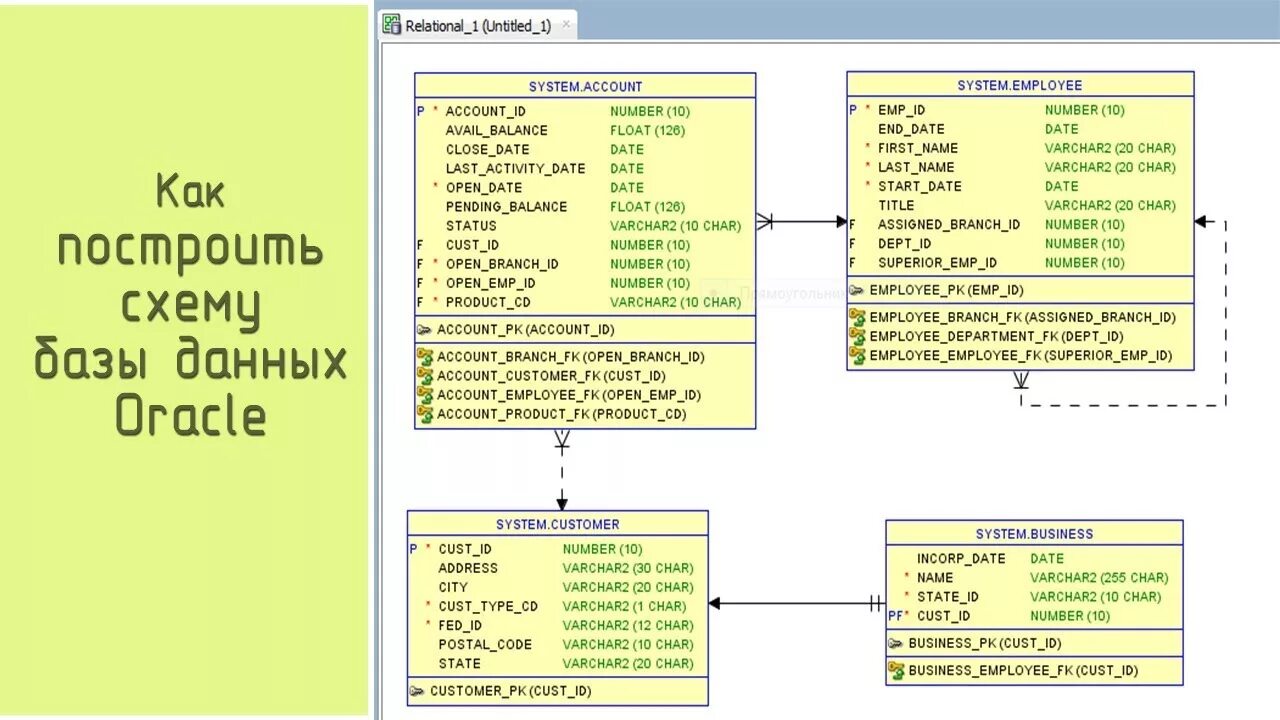The height and width of the screenshot is (720, 1280).
Task: Click the foreign key icon for ACCOUNT_BRANCH_FK
Action: 425,356
